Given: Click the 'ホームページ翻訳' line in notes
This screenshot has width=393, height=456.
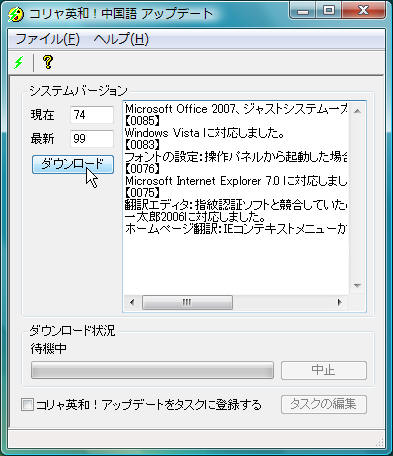Looking at the screenshot, I should [x=236, y=229].
